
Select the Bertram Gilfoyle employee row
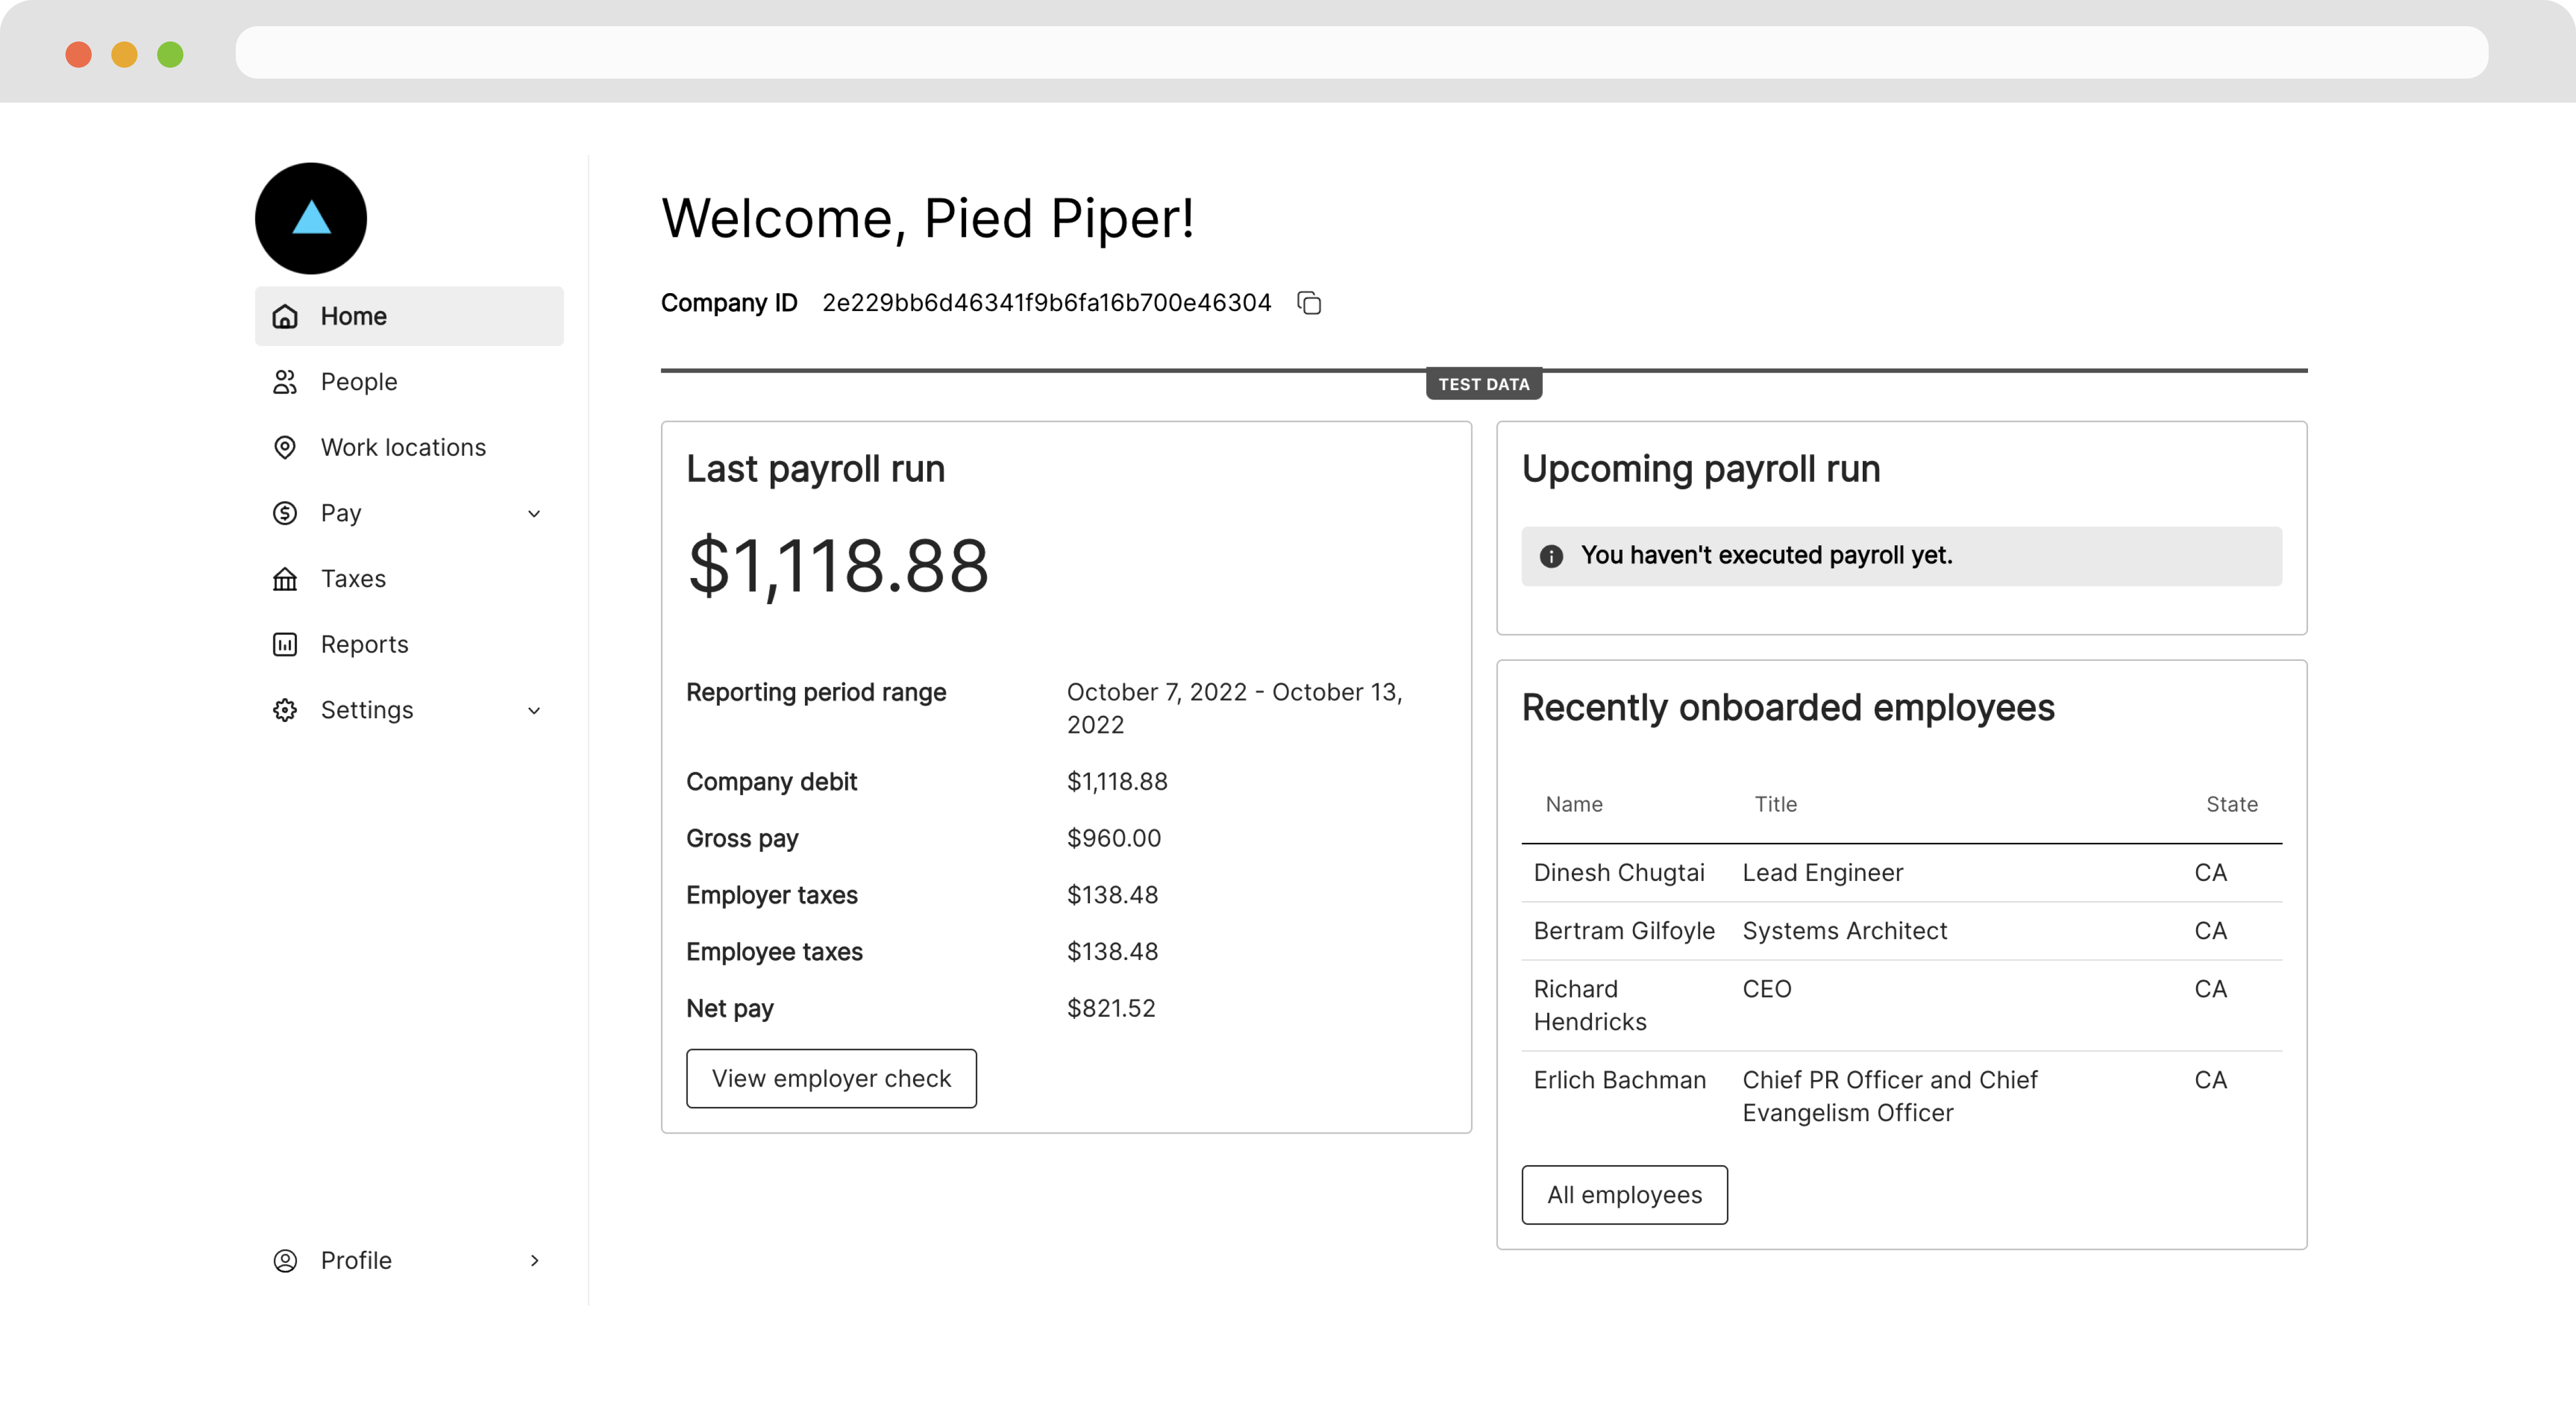pyautogui.click(x=1902, y=931)
